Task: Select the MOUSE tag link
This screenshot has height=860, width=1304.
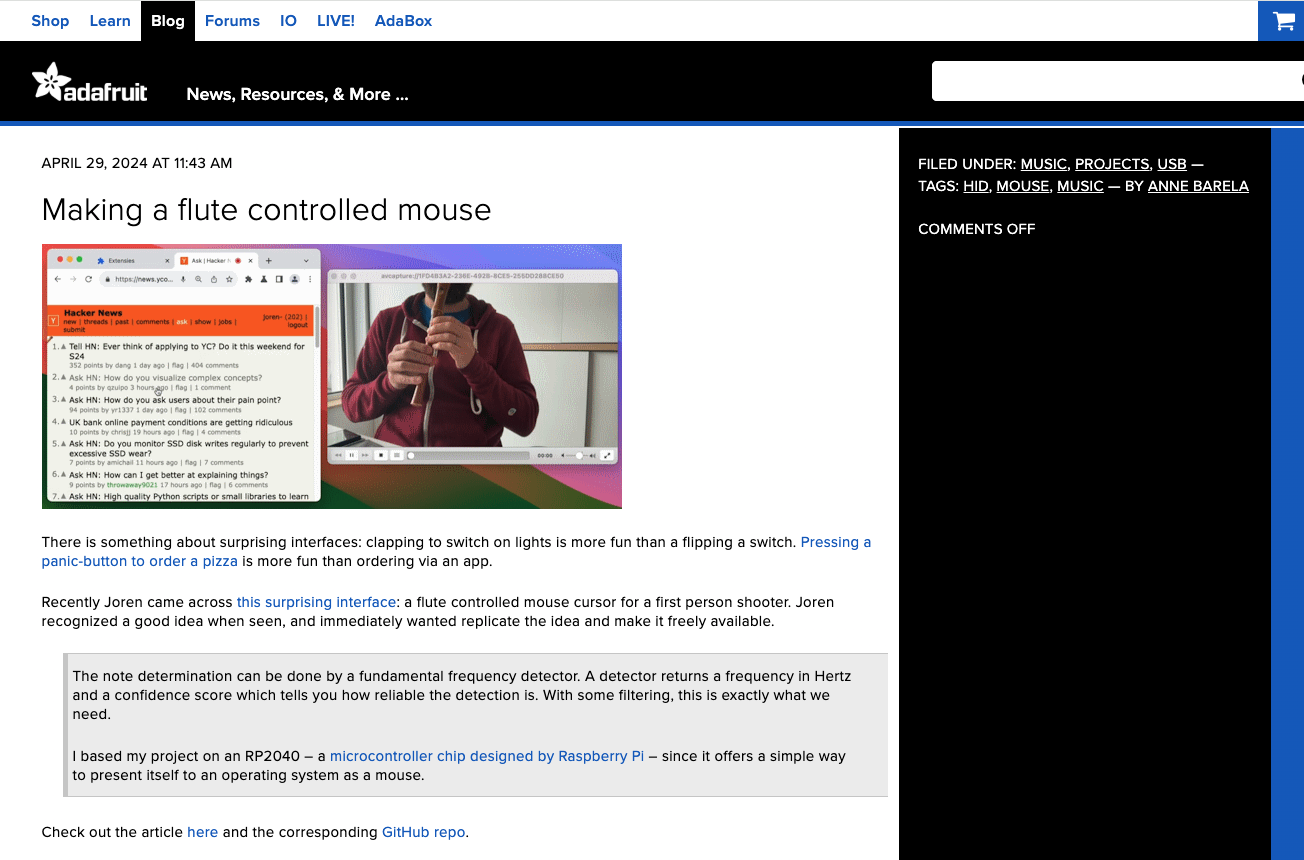Action: point(1022,186)
